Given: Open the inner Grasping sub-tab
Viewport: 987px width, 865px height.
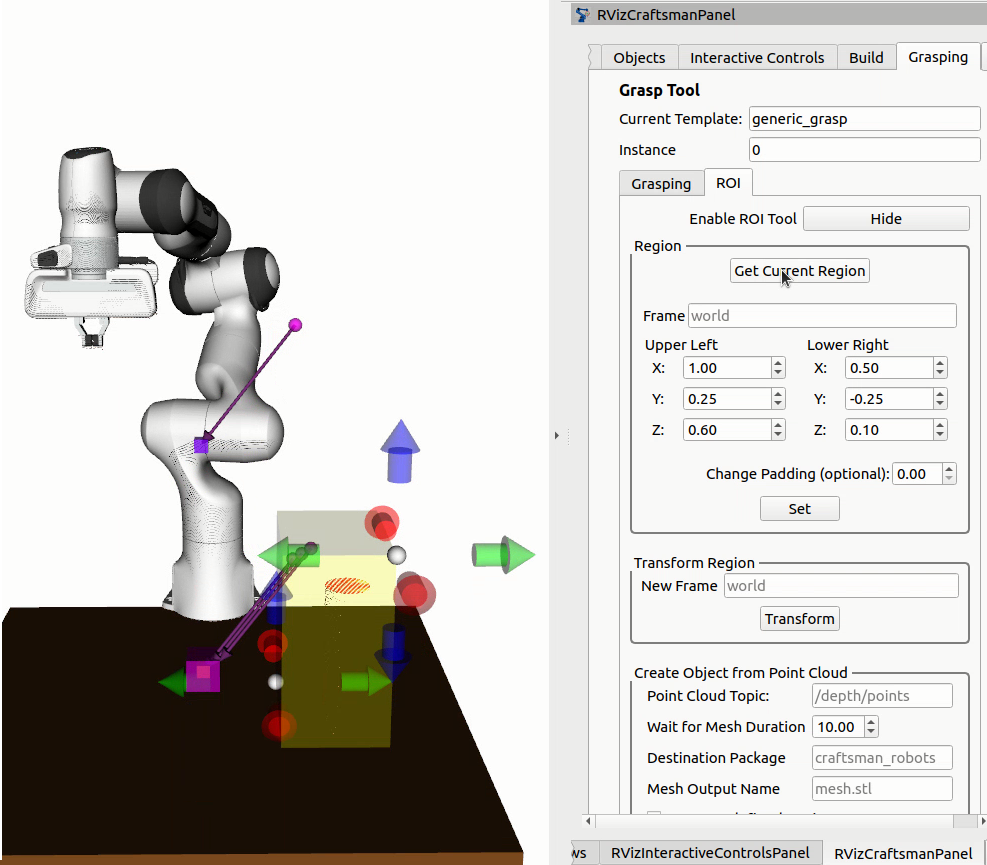Looking at the screenshot, I should pos(661,184).
